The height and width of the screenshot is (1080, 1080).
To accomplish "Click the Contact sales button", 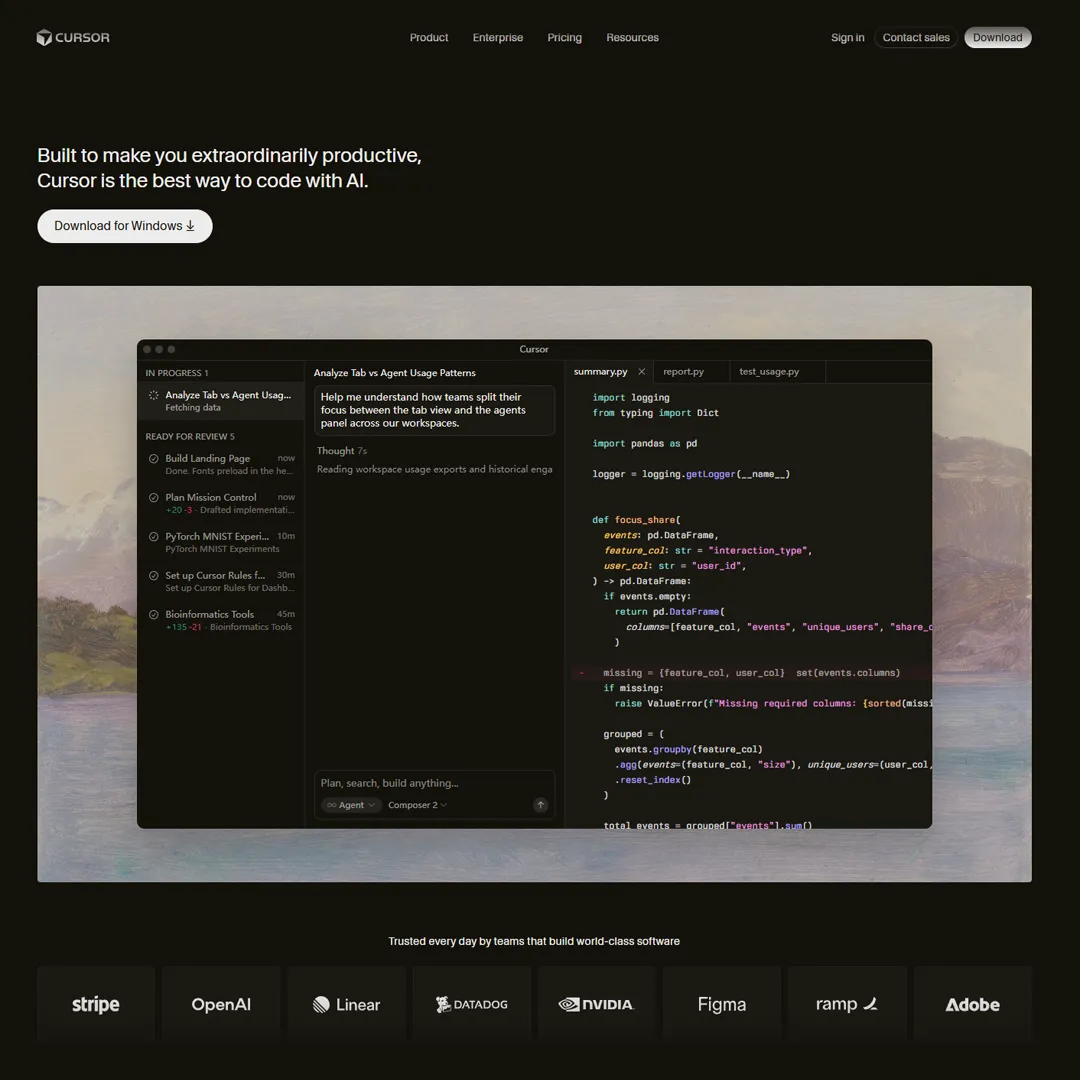I will [915, 37].
